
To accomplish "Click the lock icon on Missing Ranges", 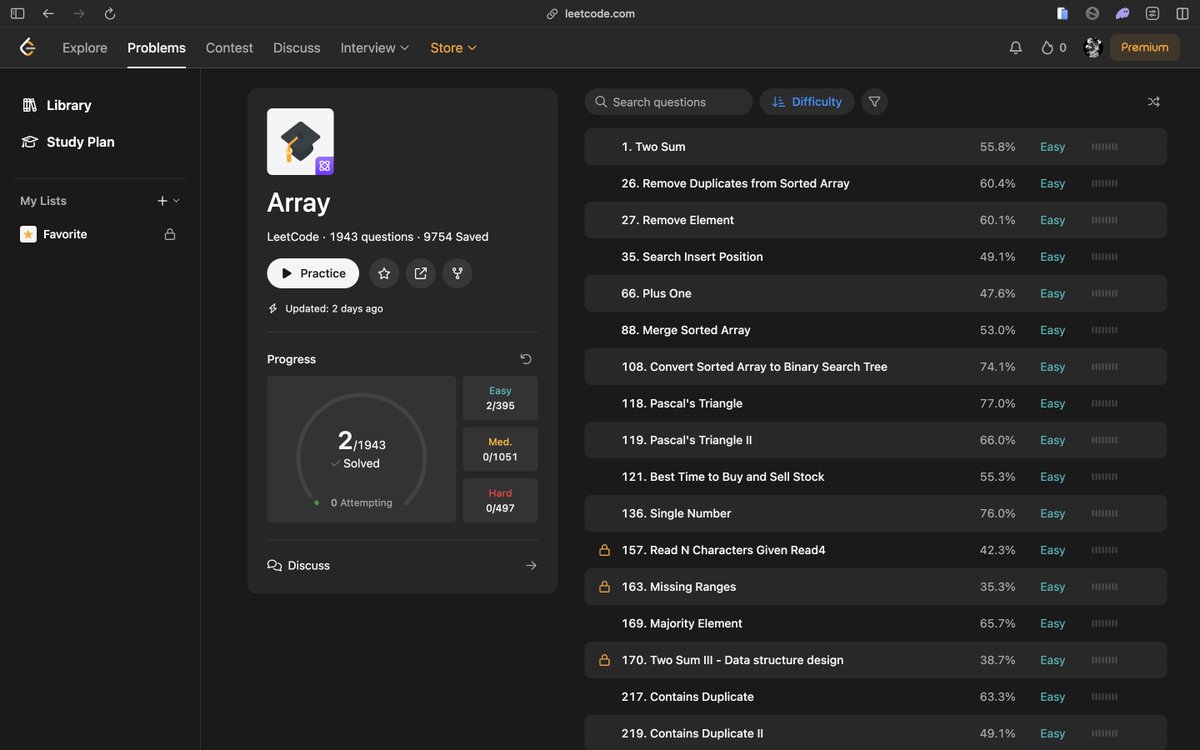I will 604,587.
